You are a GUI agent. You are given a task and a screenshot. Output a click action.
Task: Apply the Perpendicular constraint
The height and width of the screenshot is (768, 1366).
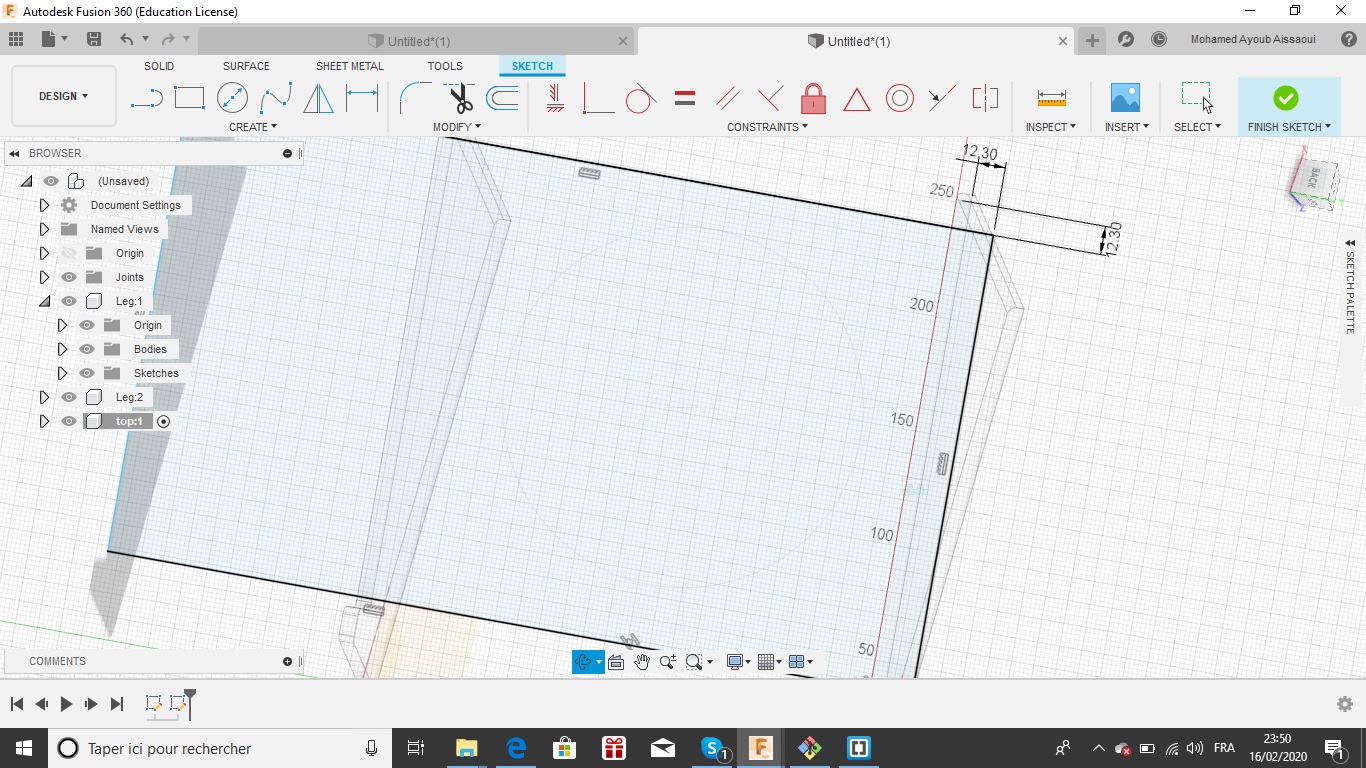pyautogui.click(x=770, y=98)
